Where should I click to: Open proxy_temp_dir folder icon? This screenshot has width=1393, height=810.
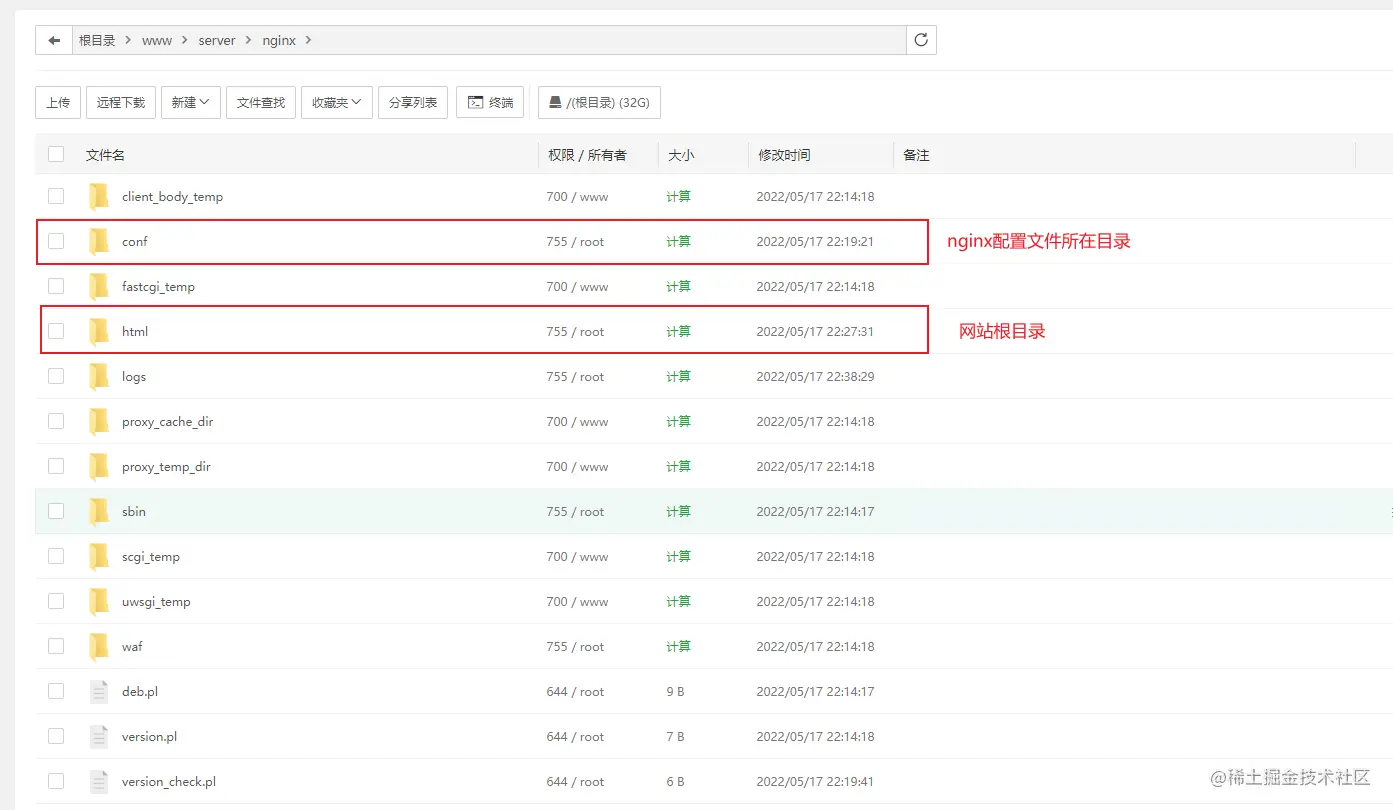[x=98, y=466]
